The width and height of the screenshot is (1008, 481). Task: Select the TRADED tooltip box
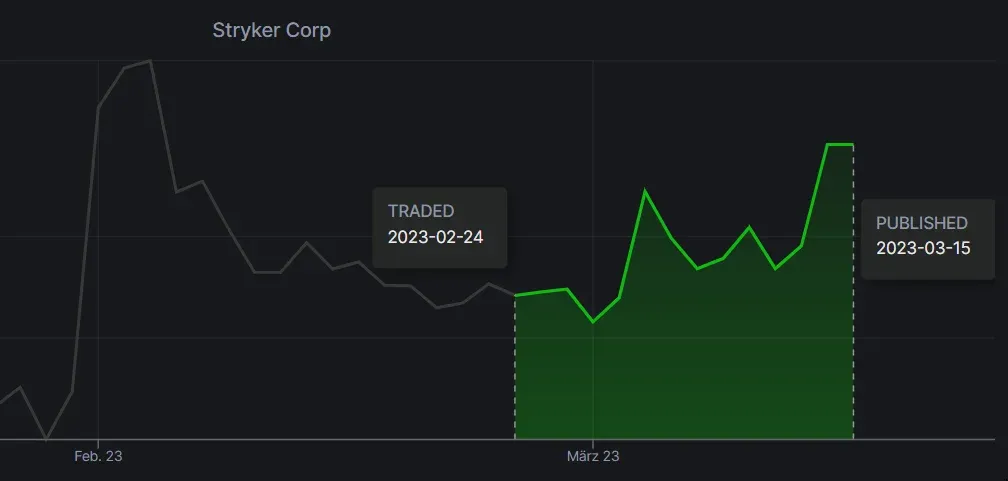tap(439, 227)
